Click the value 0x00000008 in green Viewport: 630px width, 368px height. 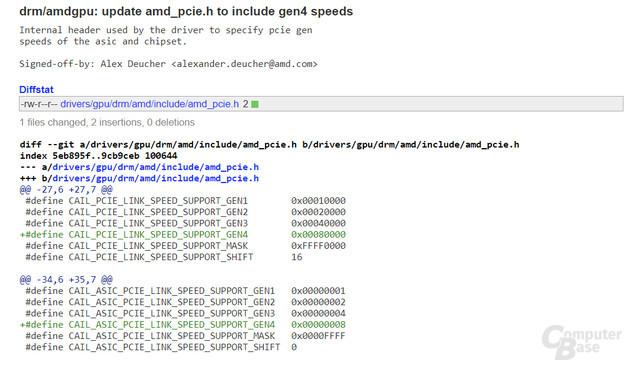point(319,325)
